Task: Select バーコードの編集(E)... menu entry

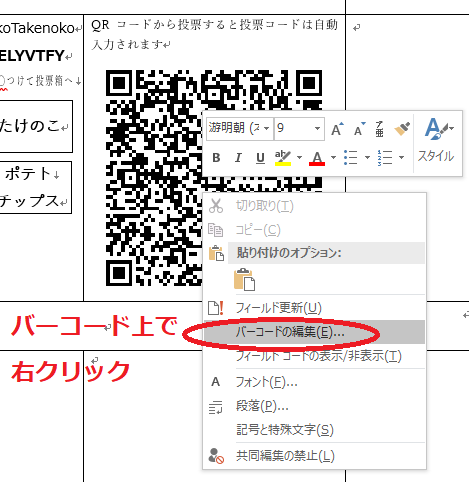Action: point(314,332)
